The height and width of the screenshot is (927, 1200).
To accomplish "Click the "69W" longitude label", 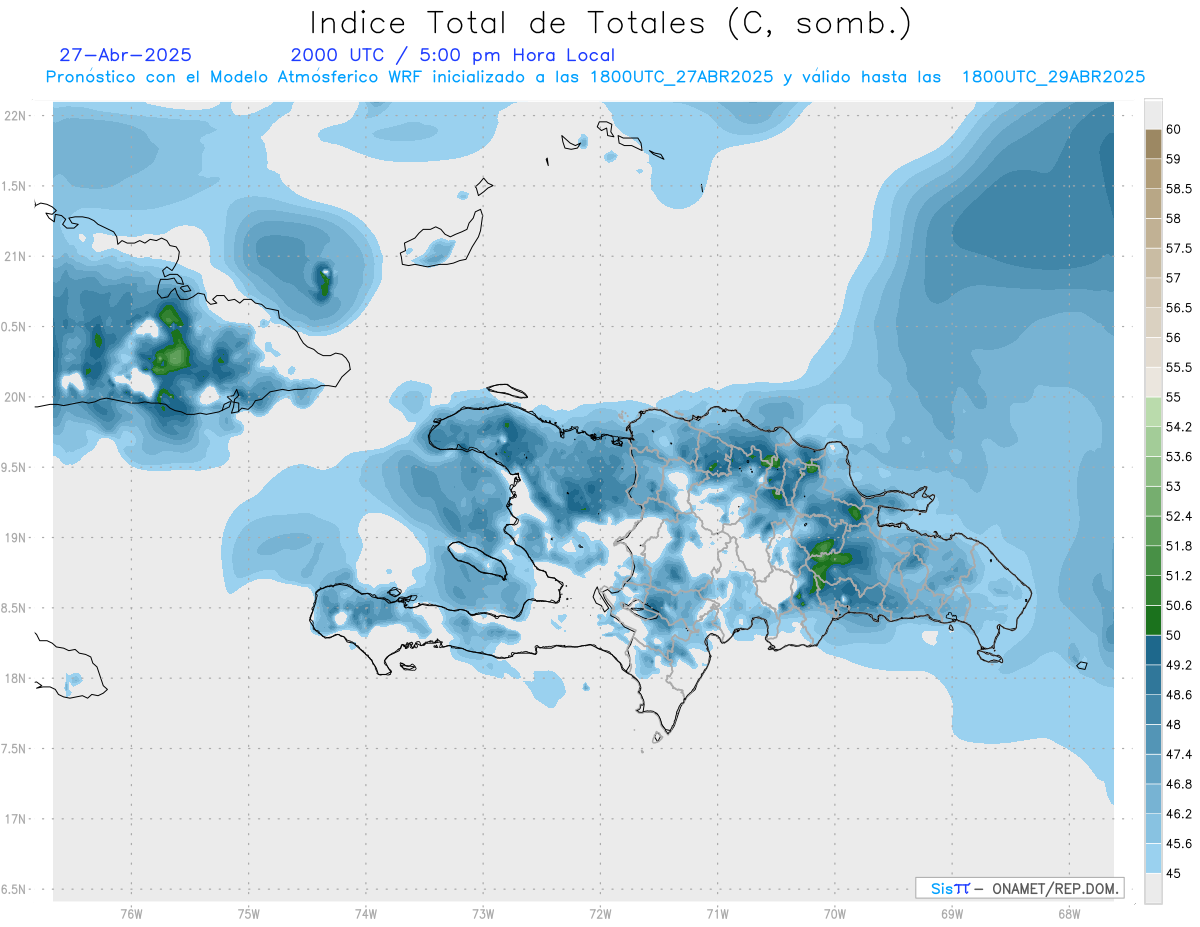I will pyautogui.click(x=951, y=914).
